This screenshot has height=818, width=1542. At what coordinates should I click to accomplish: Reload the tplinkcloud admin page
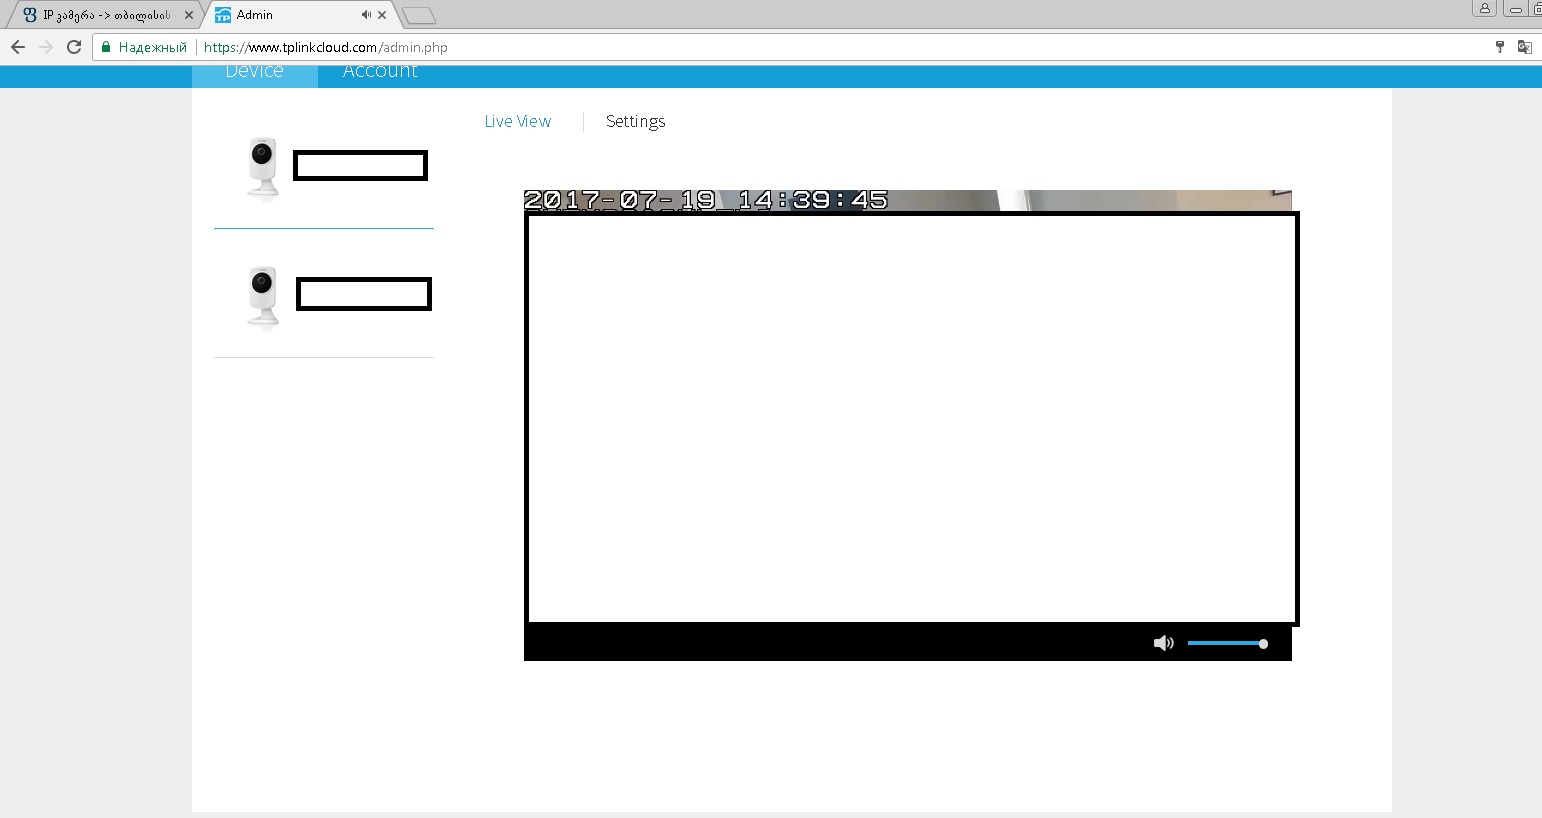(x=74, y=47)
